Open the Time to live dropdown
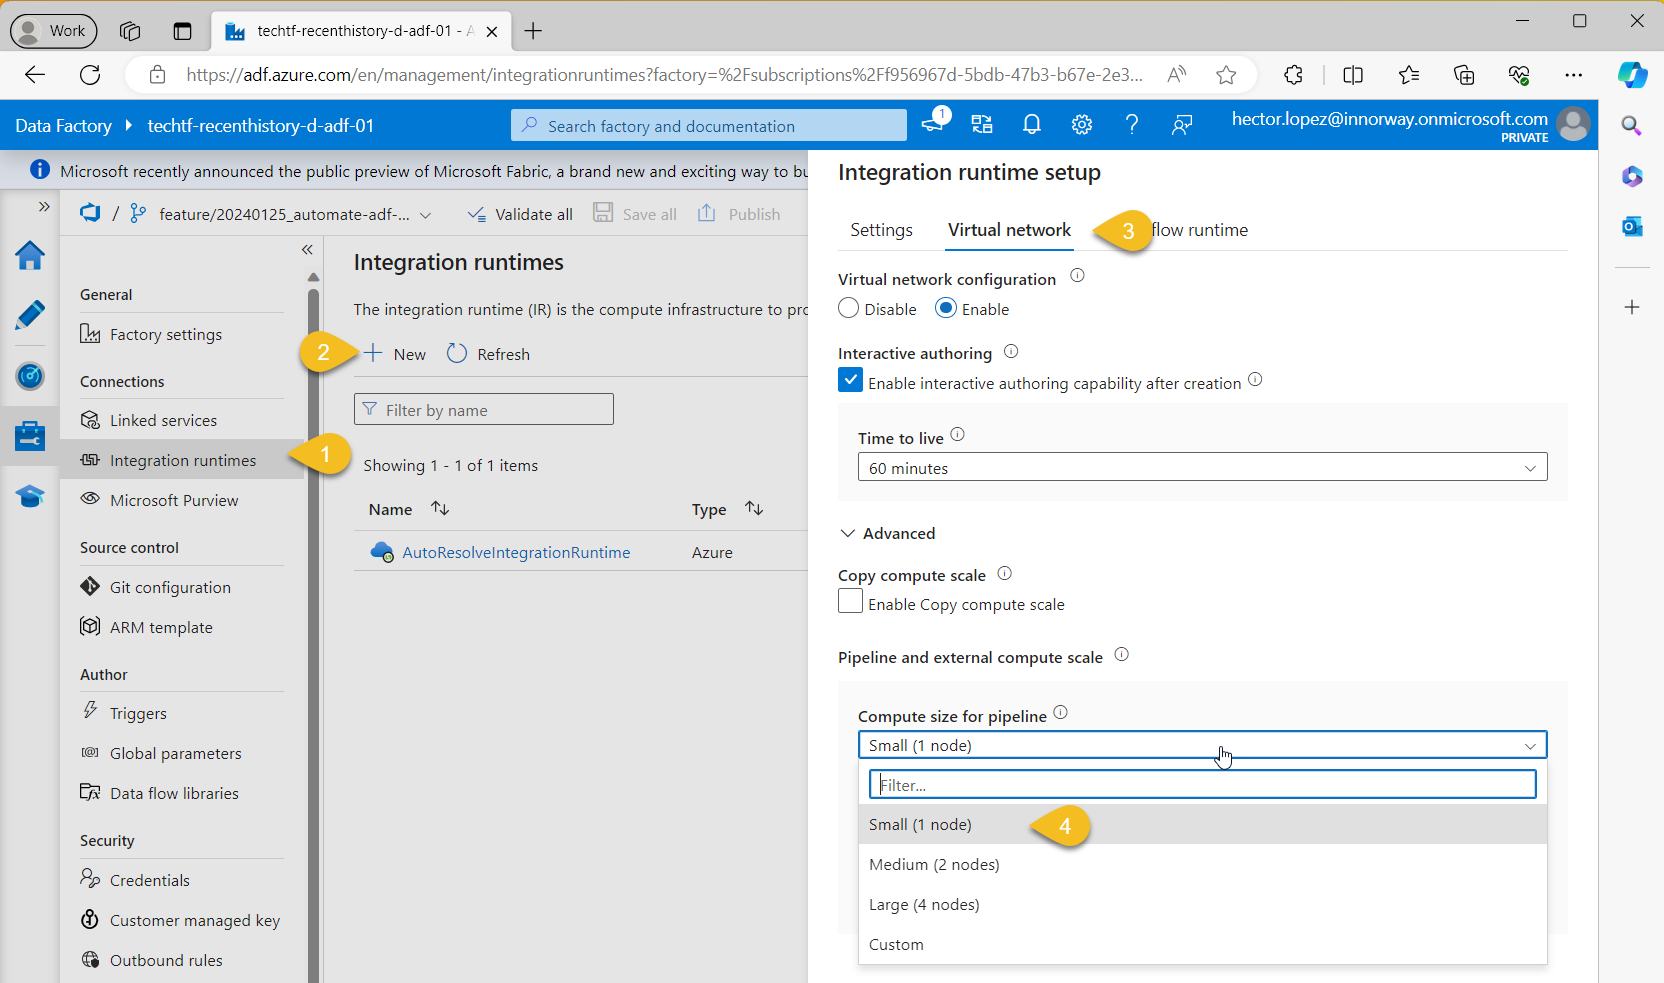Viewport: 1664px width, 983px height. pyautogui.click(x=1202, y=467)
